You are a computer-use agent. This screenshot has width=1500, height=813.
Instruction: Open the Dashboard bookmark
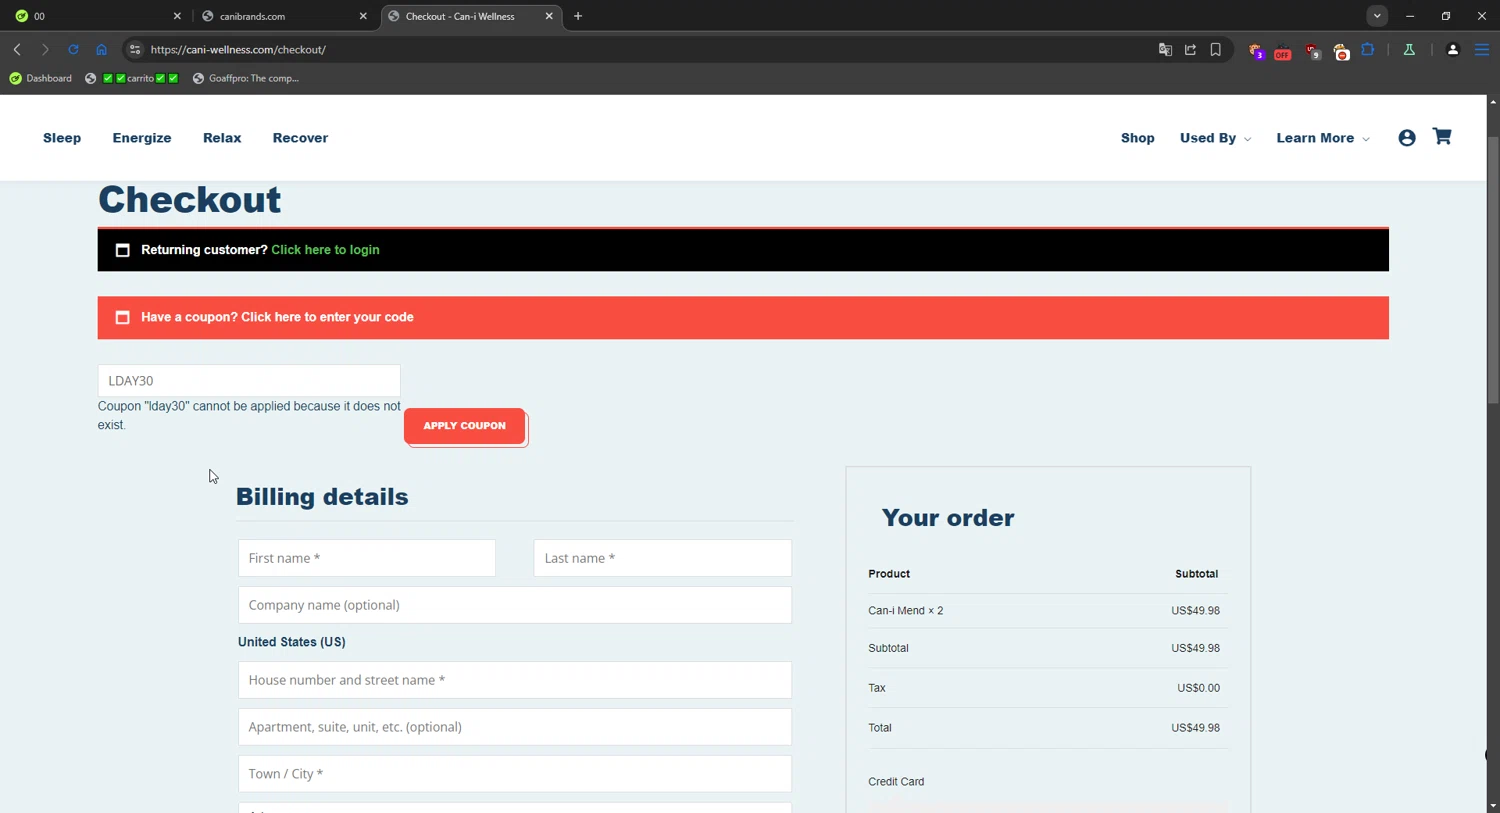point(41,78)
